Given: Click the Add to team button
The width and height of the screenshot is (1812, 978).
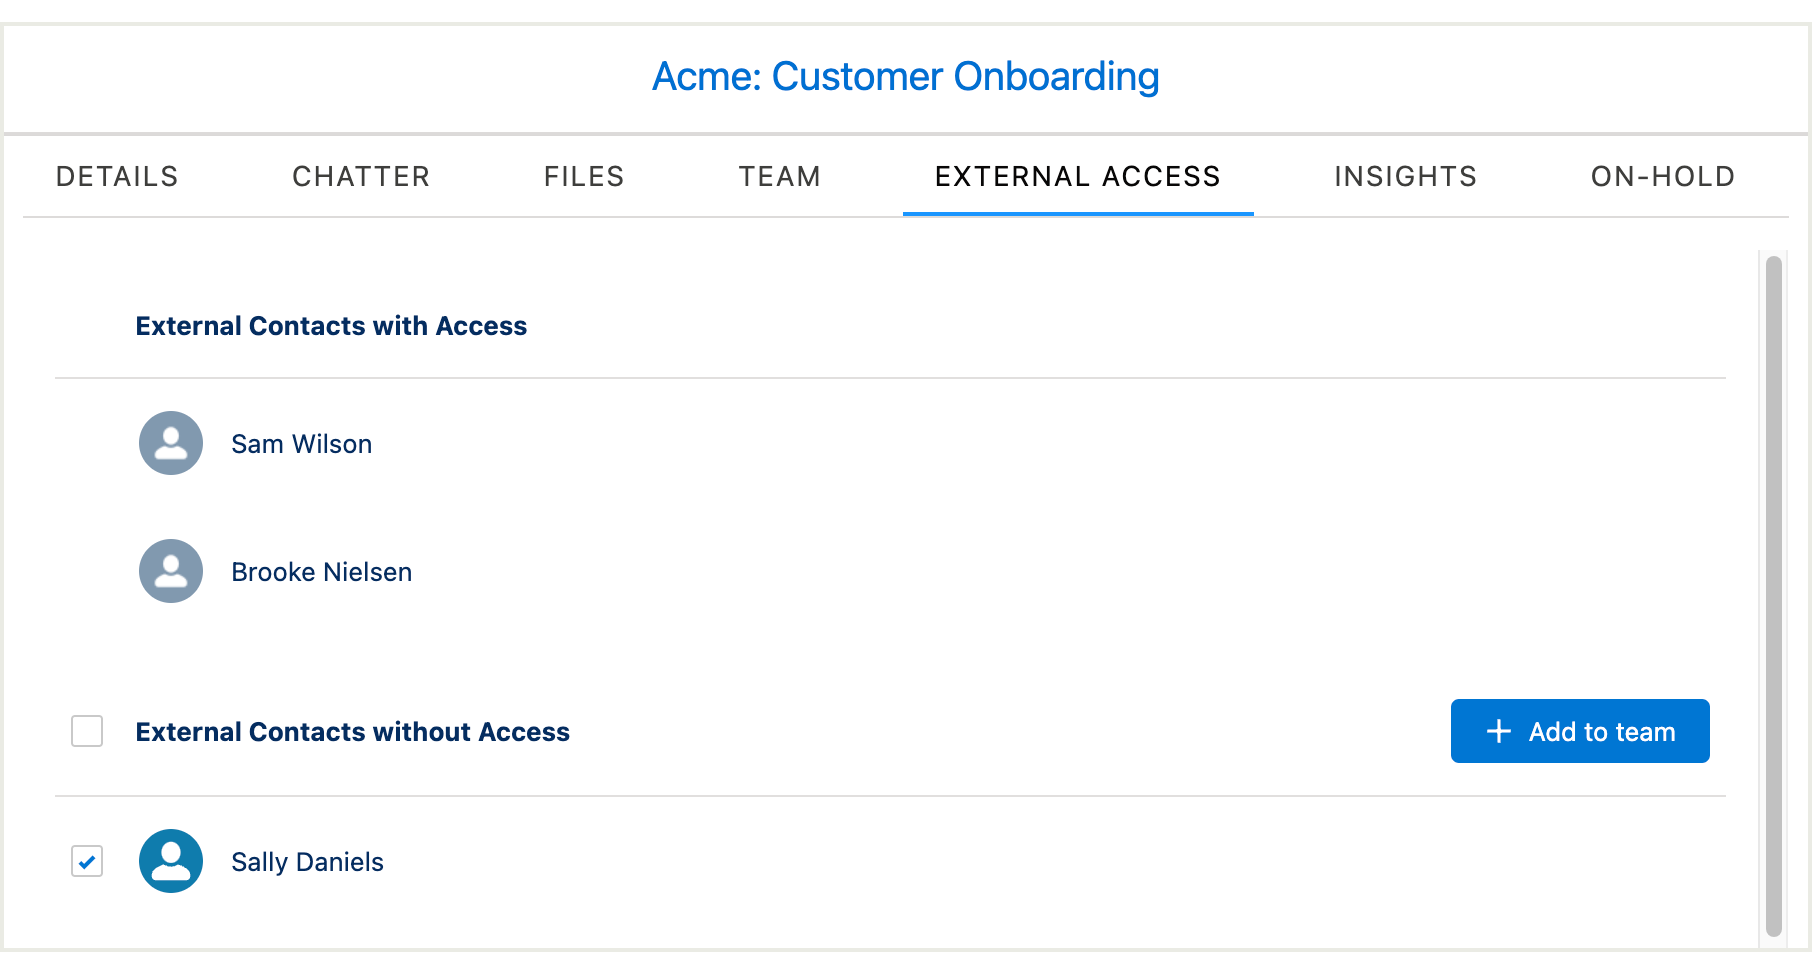Looking at the screenshot, I should 1580,731.
